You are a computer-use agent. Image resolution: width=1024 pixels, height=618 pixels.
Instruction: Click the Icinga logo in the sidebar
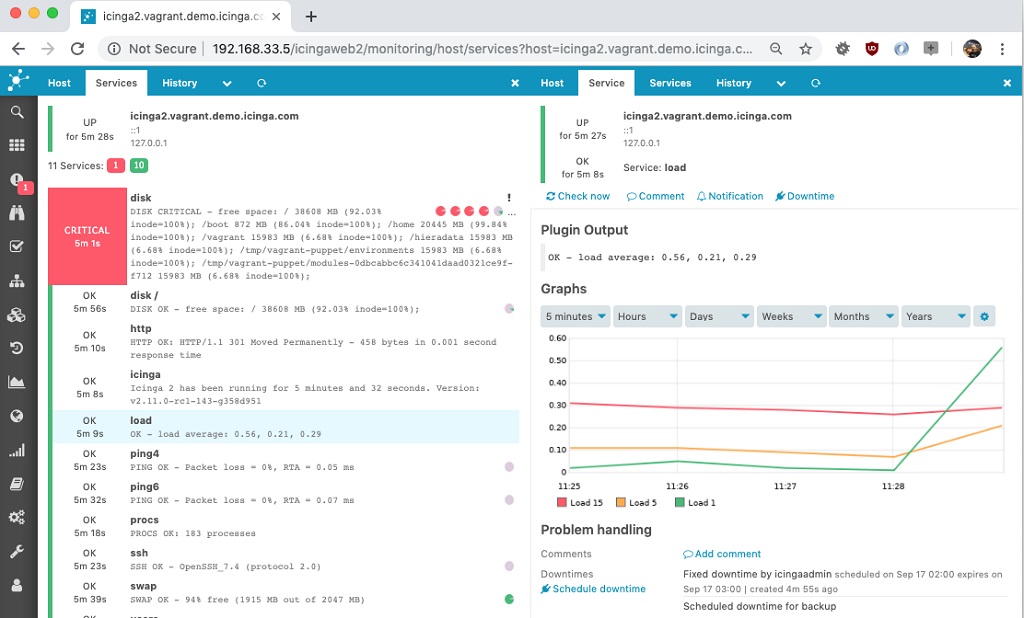pyautogui.click(x=18, y=81)
